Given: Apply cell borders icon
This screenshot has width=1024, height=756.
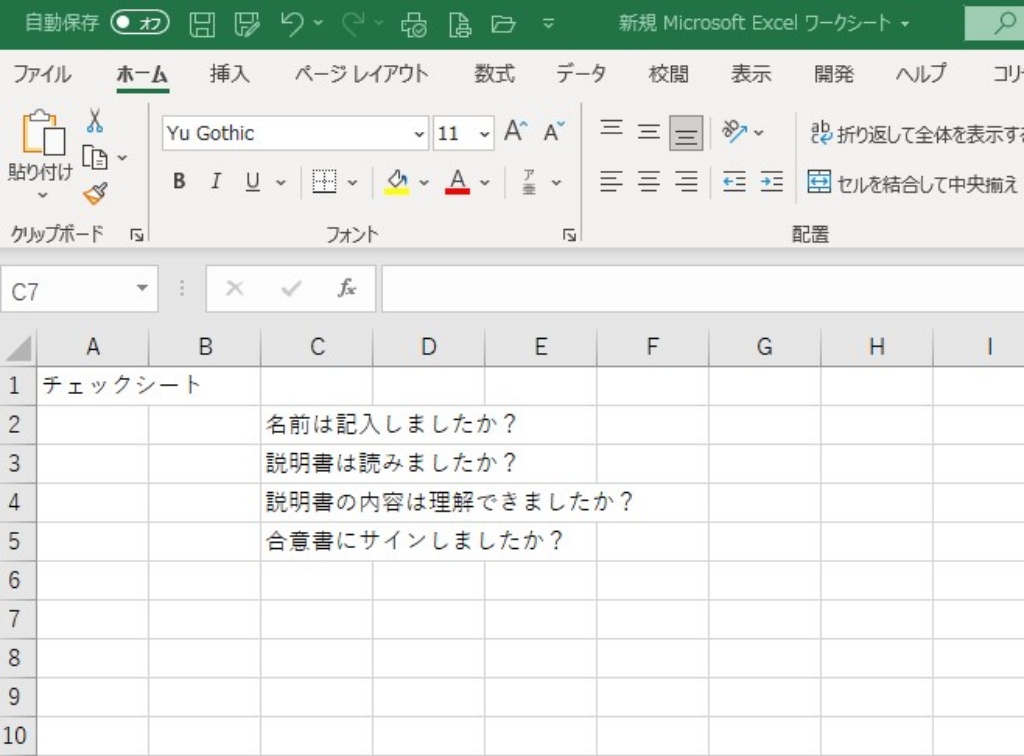Looking at the screenshot, I should (x=324, y=182).
